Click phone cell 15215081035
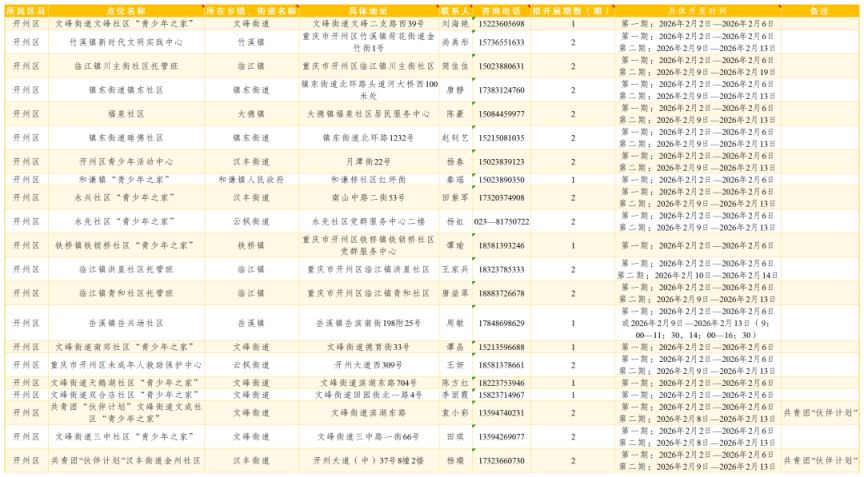This screenshot has width=864, height=477. [501, 138]
